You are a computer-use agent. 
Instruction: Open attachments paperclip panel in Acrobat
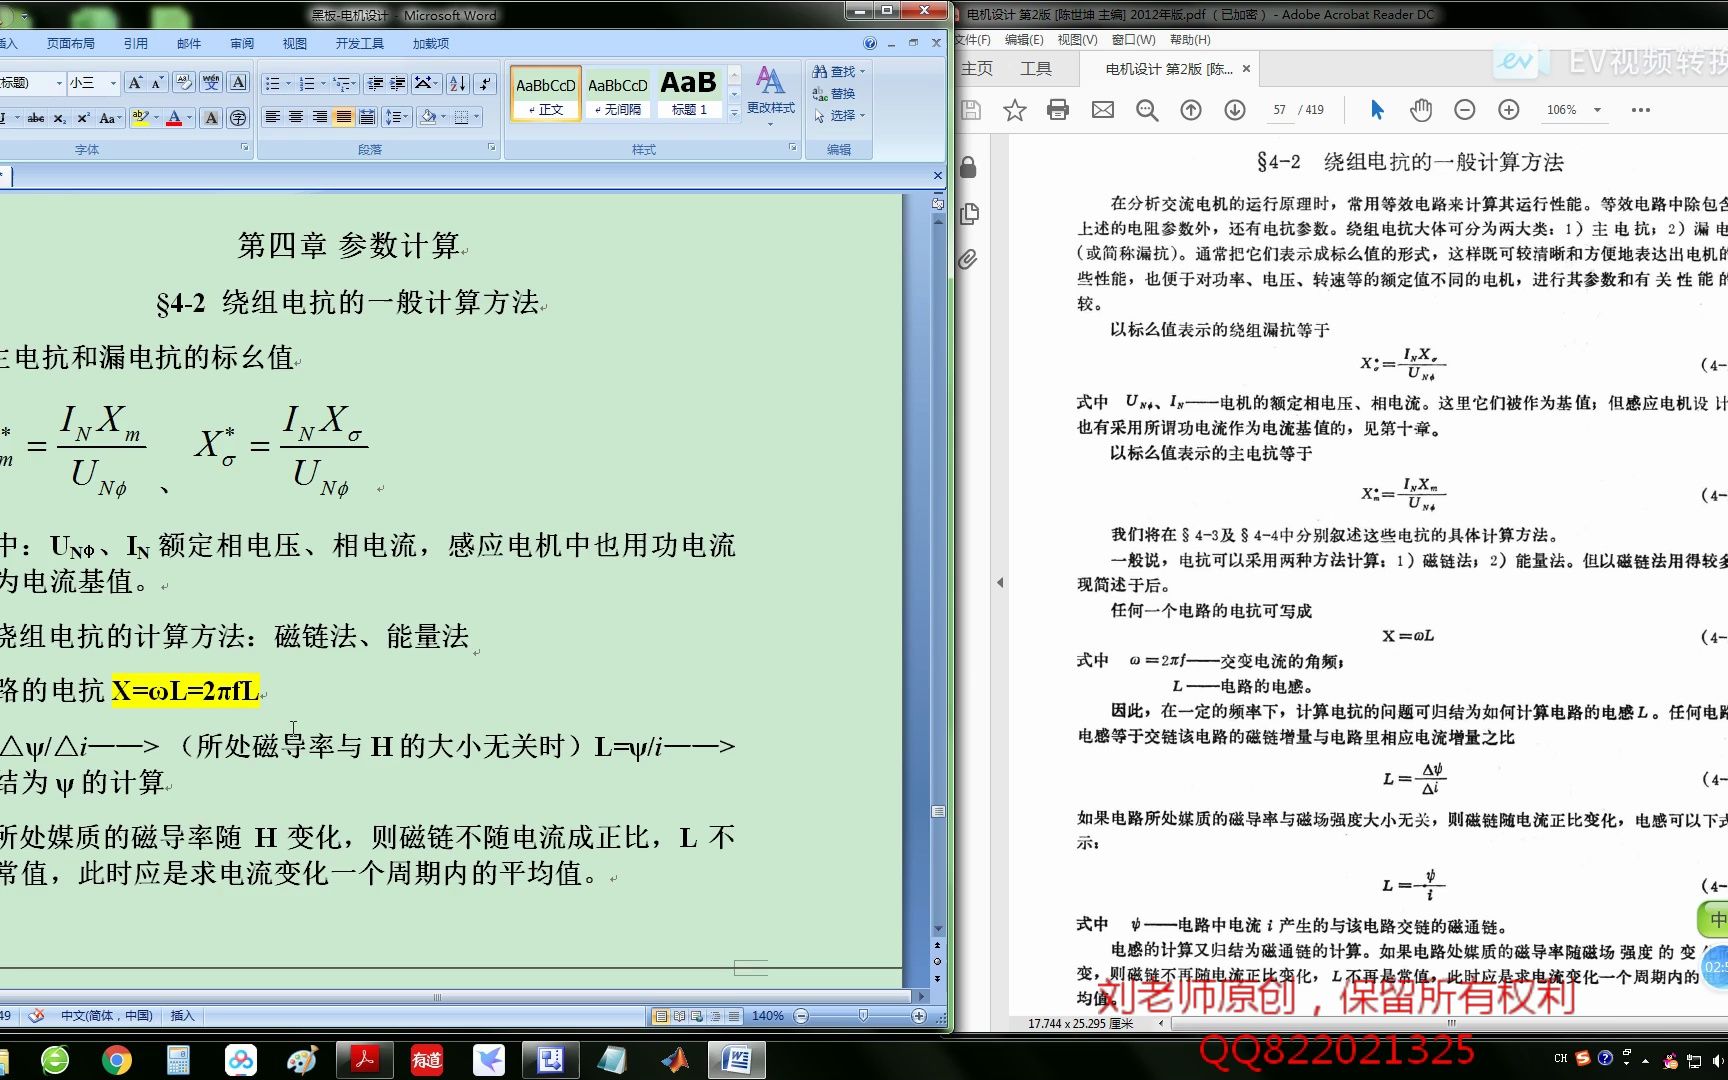[x=968, y=260]
